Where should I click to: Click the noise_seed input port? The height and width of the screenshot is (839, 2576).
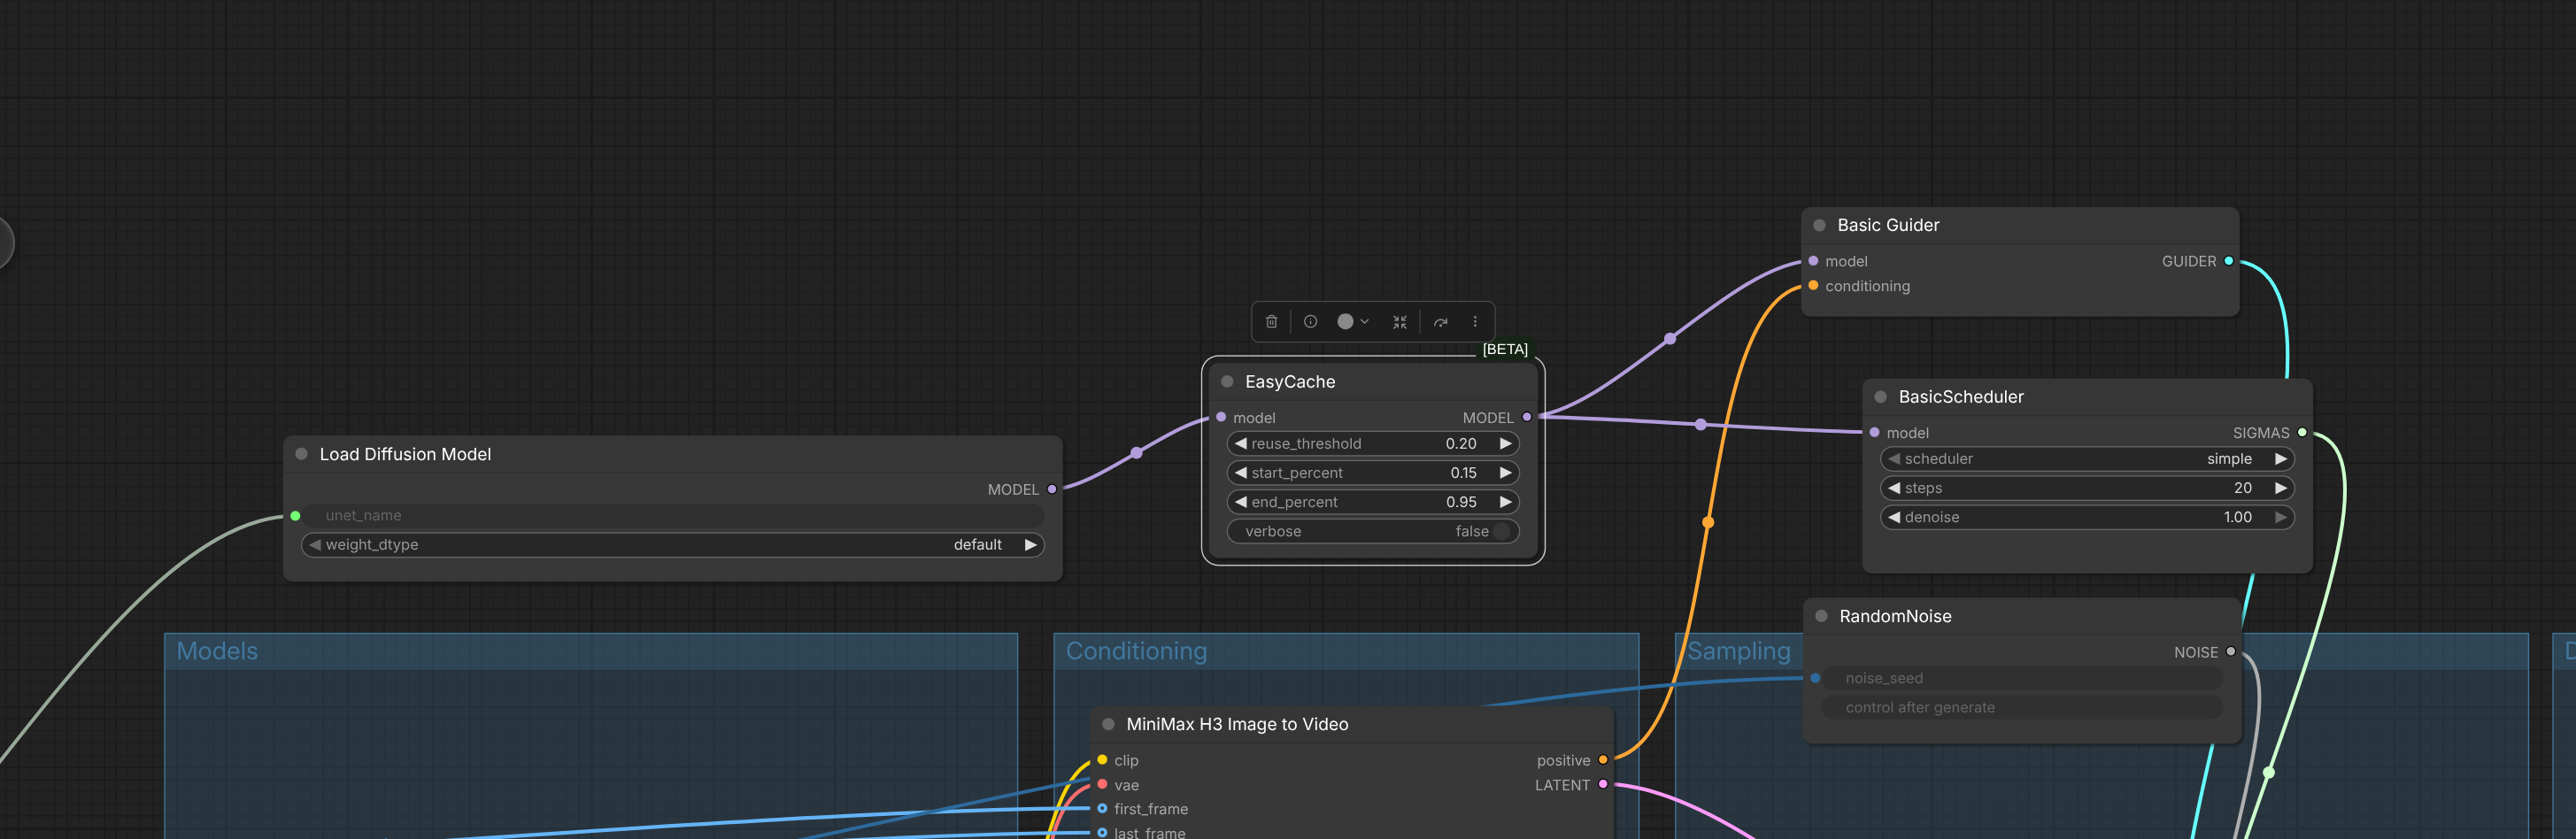pyautogui.click(x=1815, y=678)
